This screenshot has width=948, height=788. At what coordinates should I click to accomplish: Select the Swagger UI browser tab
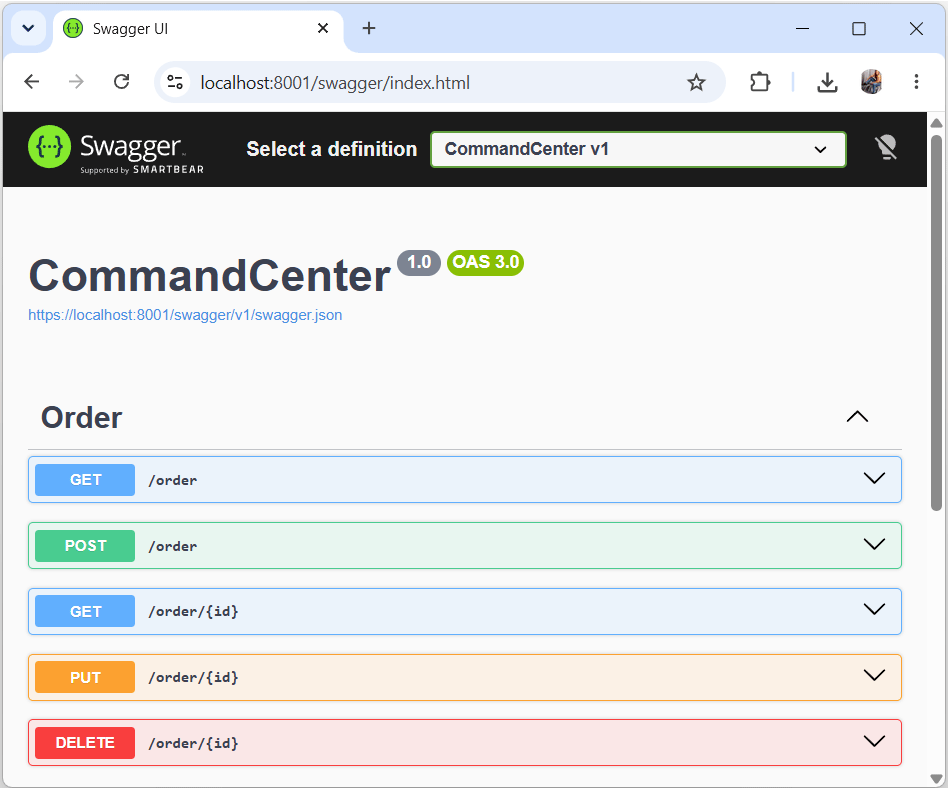(198, 28)
